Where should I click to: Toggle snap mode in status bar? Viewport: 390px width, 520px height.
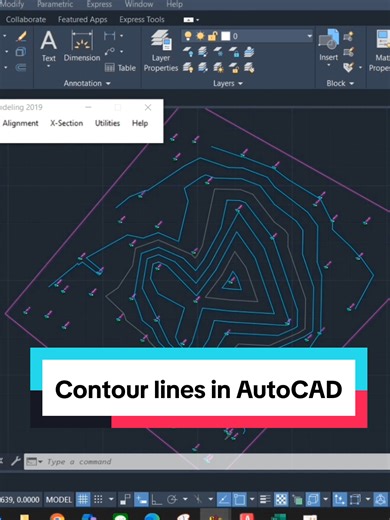point(98,499)
